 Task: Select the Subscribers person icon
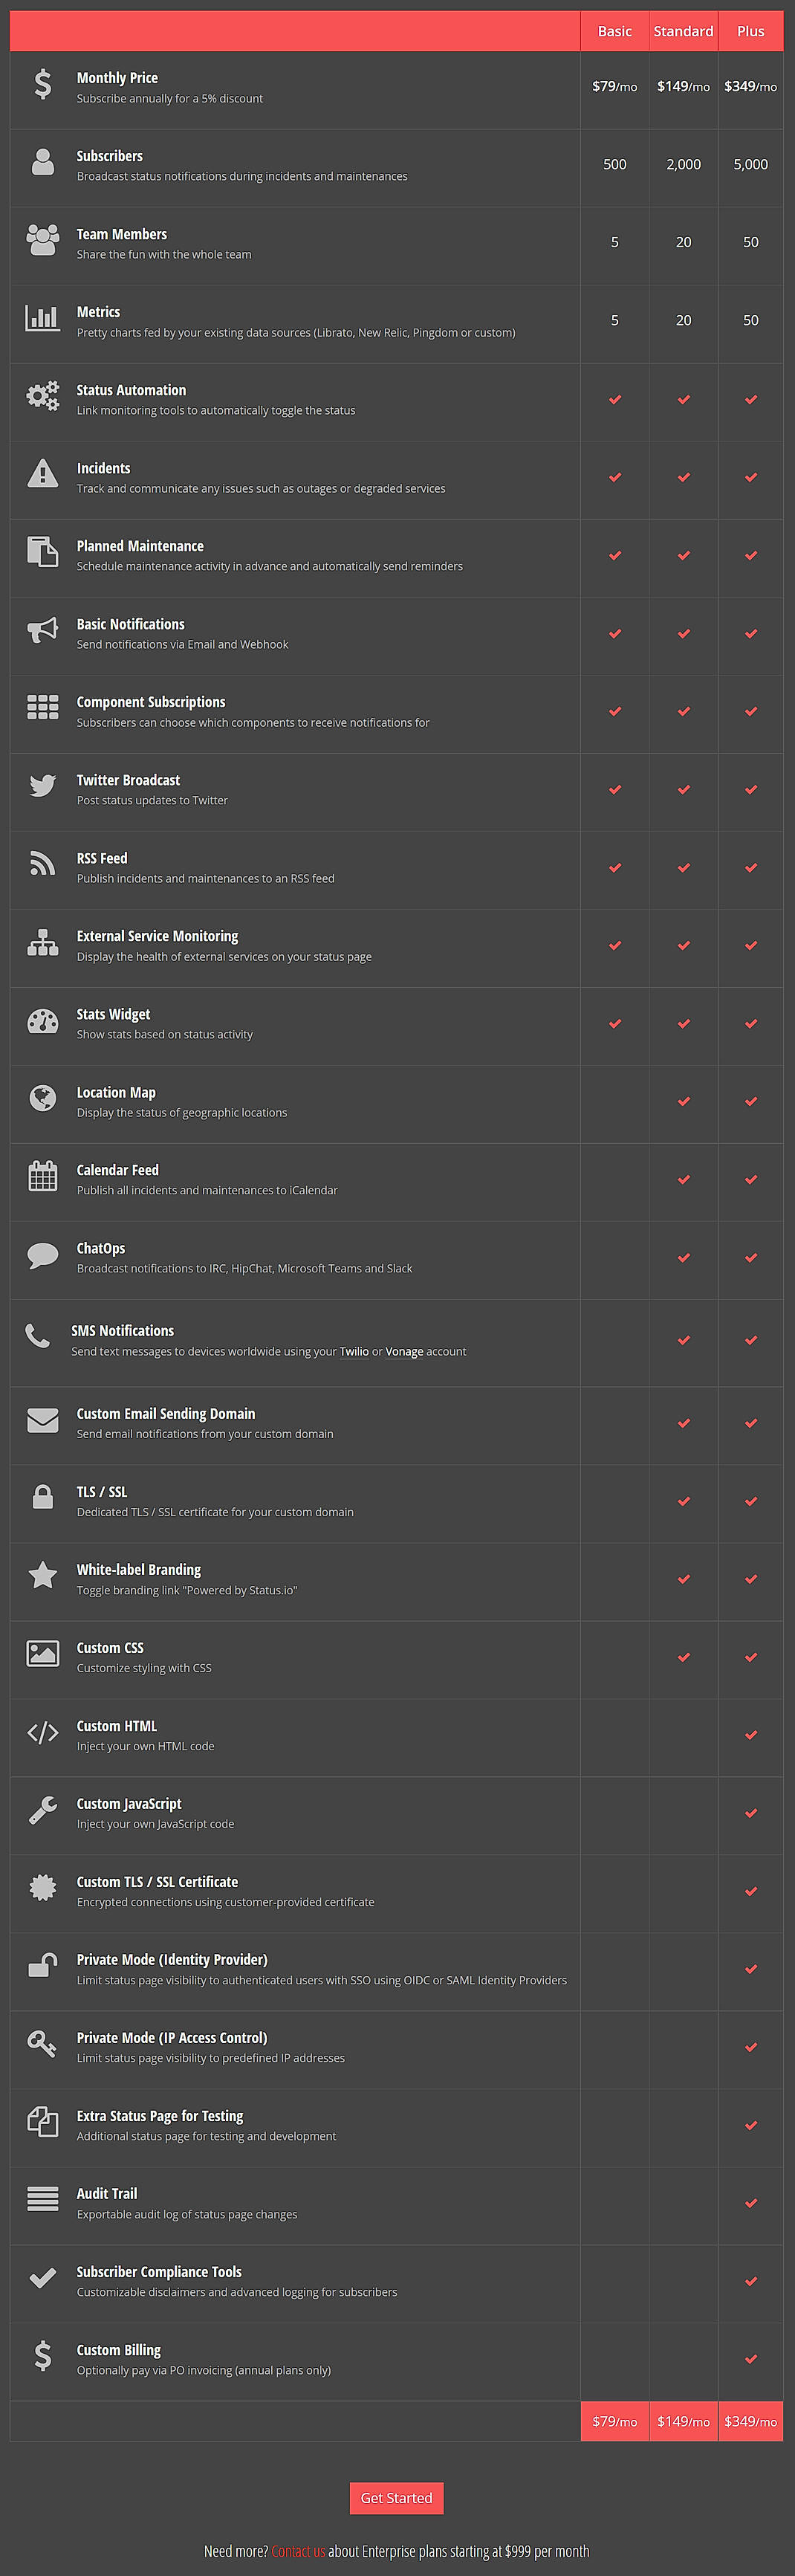(x=42, y=163)
